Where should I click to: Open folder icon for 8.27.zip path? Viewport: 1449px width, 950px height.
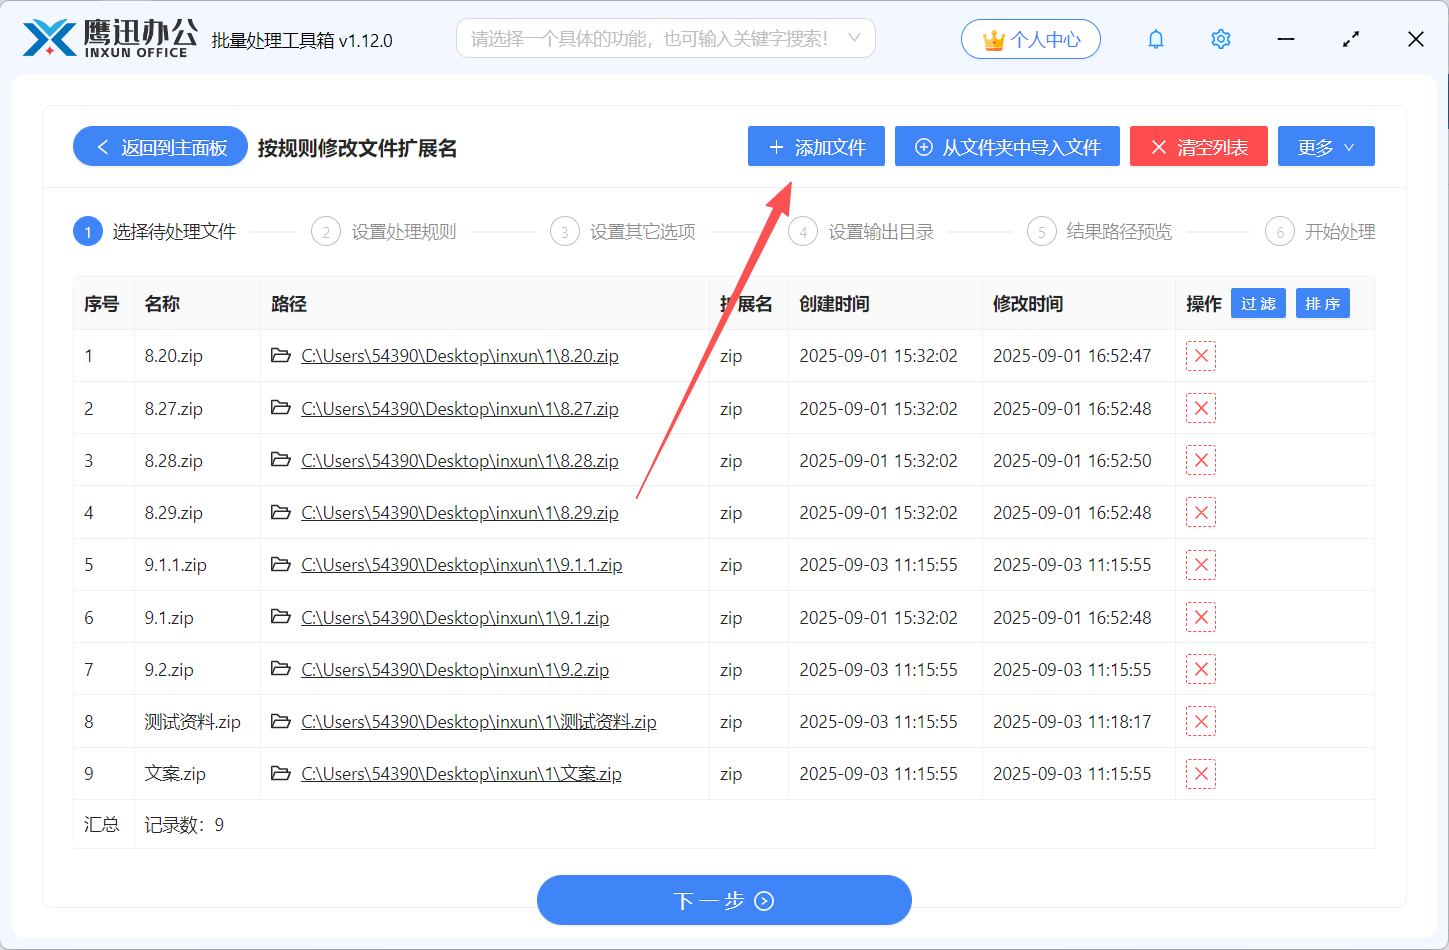(281, 407)
